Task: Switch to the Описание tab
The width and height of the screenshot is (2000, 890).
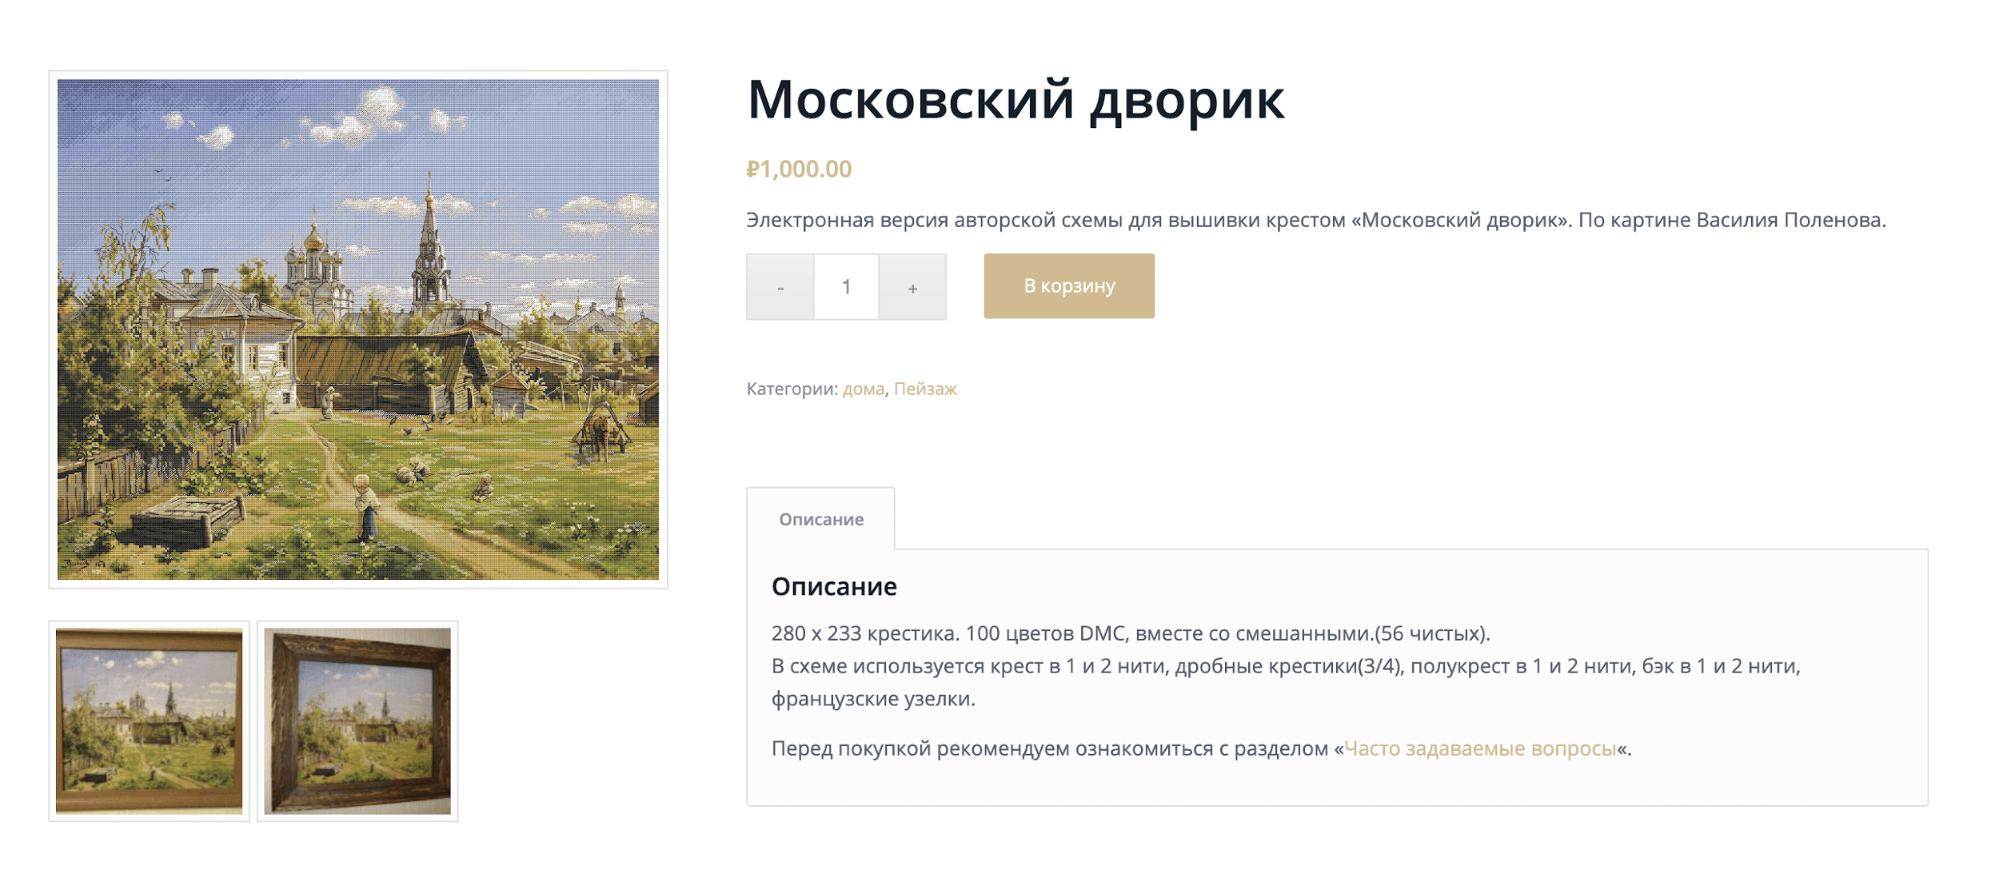Action: (821, 519)
